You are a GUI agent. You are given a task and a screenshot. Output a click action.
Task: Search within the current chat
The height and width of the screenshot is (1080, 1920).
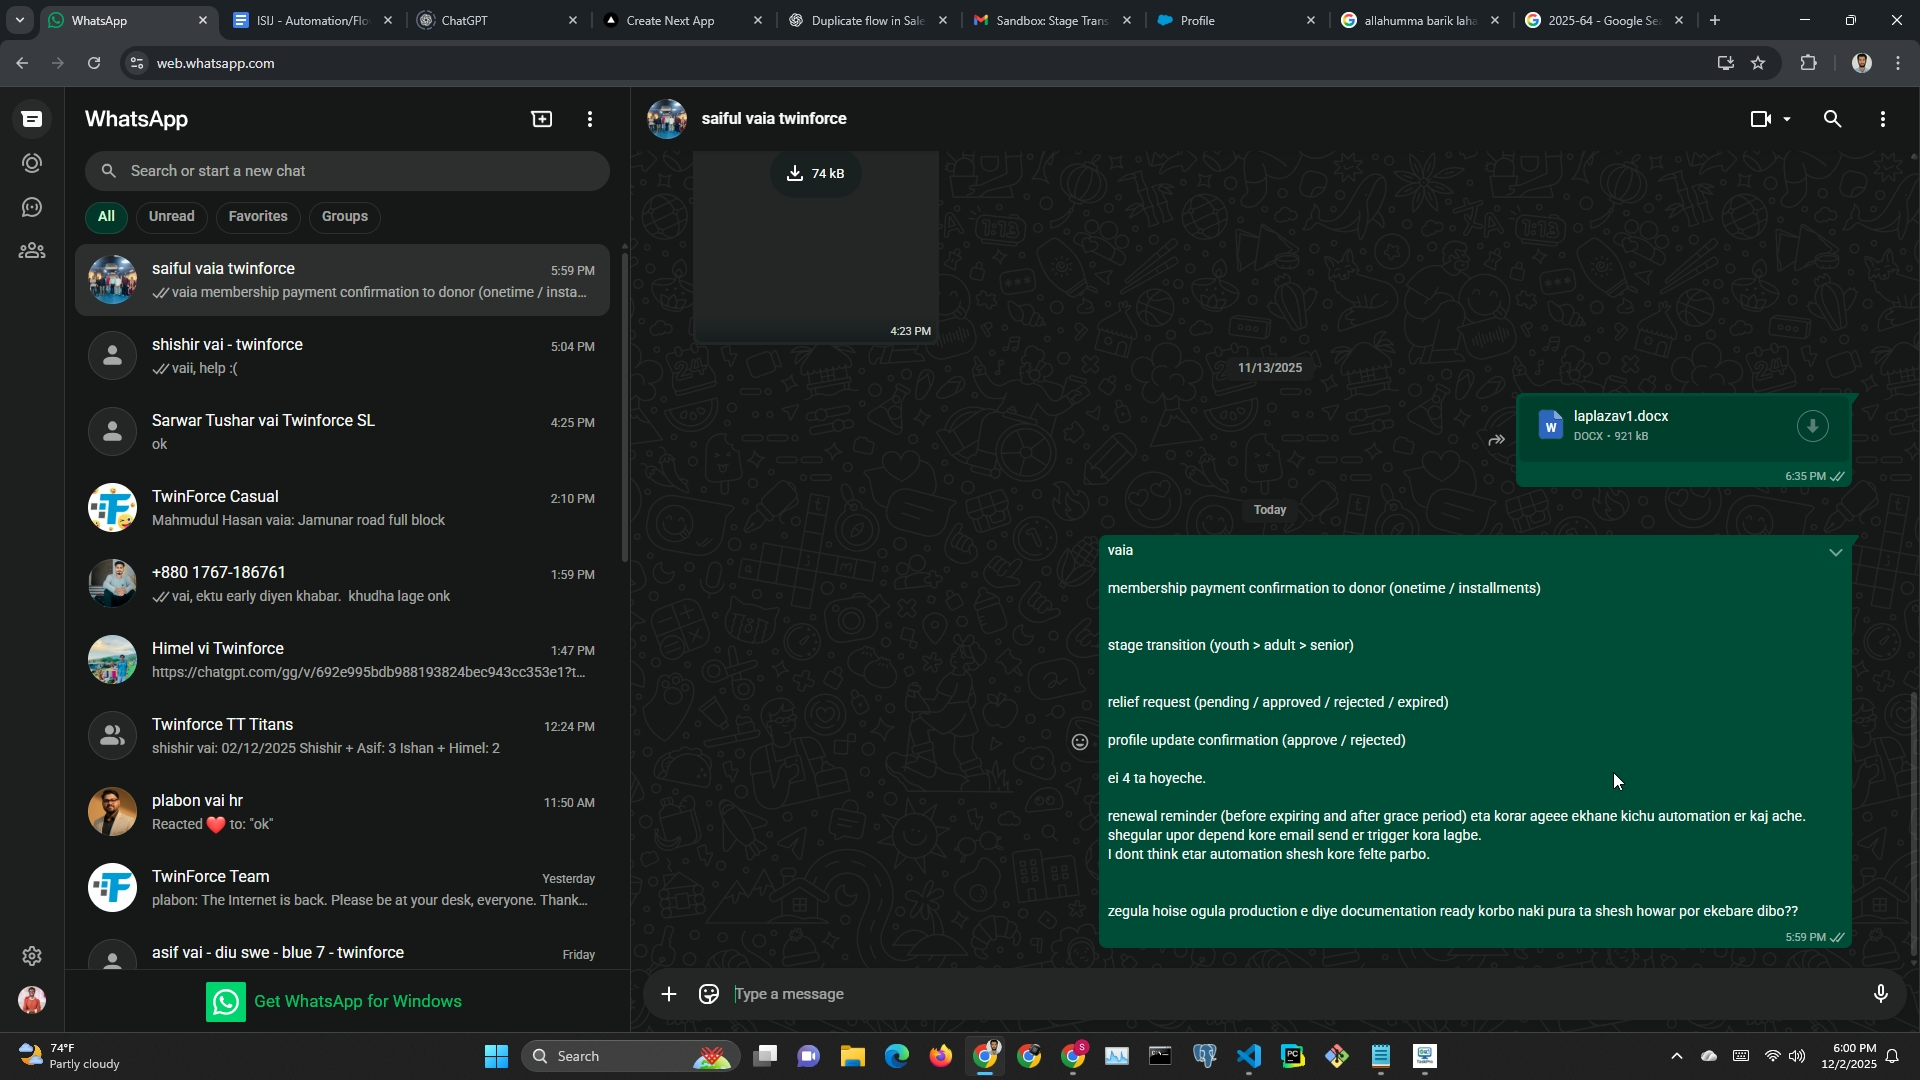1832,119
